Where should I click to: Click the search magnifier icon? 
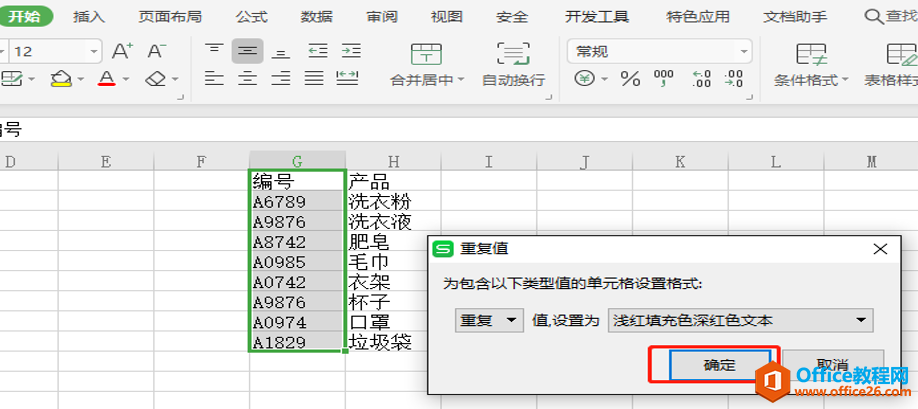[874, 16]
